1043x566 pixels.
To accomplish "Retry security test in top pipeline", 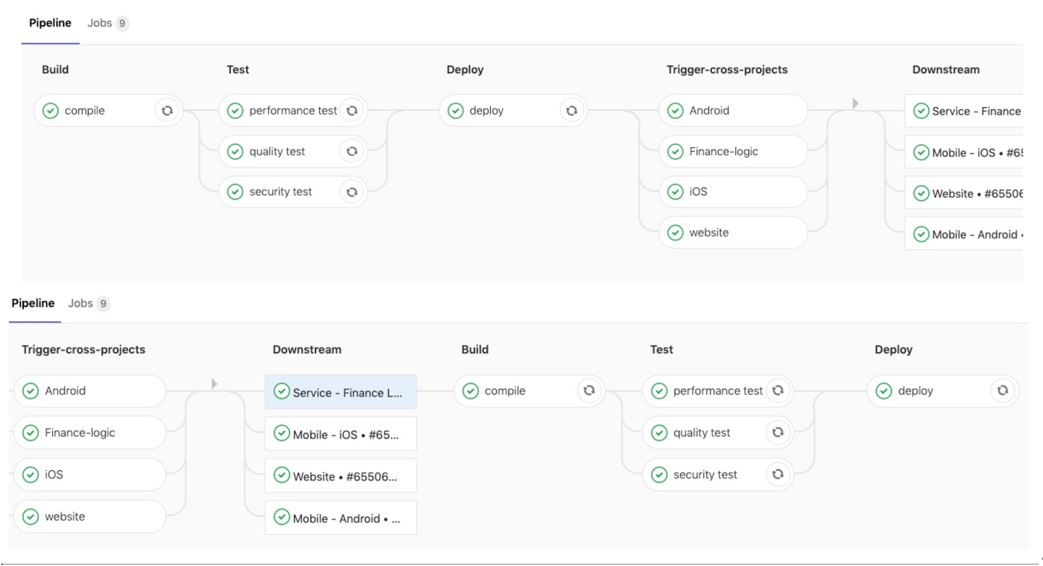I will coord(352,192).
